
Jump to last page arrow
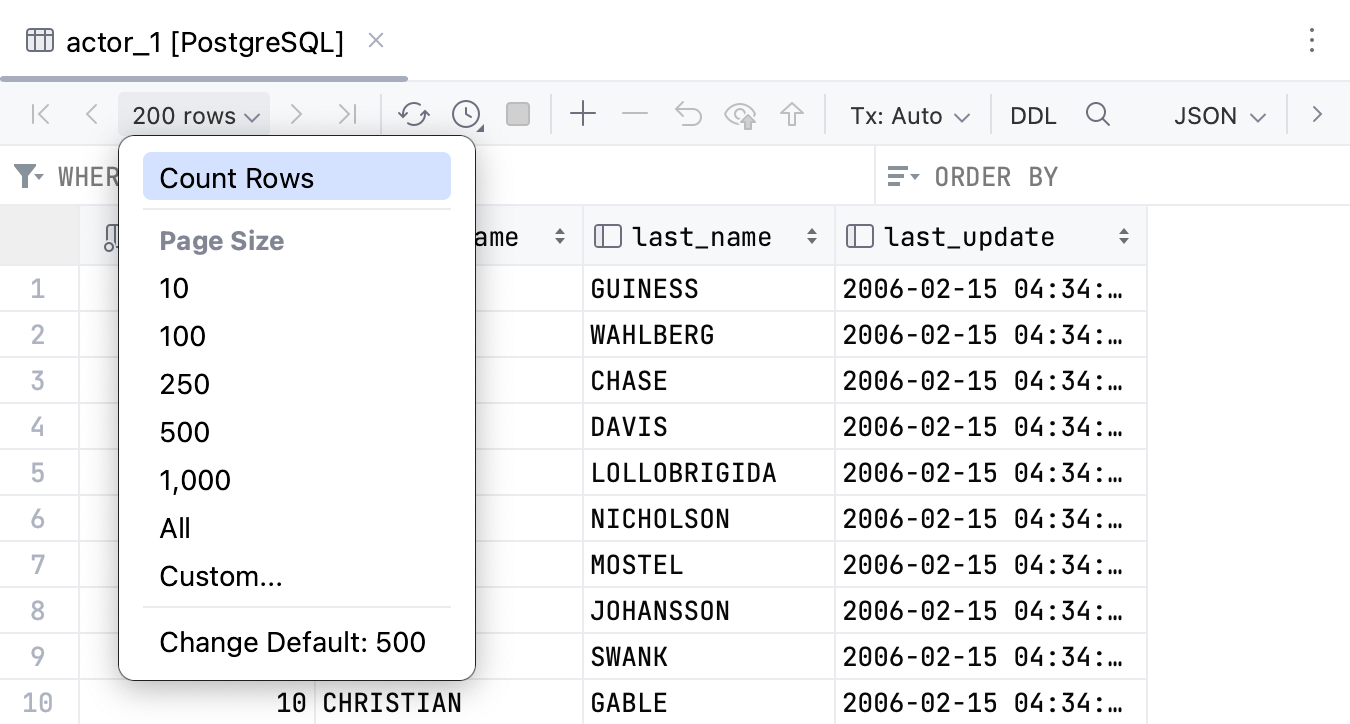(347, 115)
